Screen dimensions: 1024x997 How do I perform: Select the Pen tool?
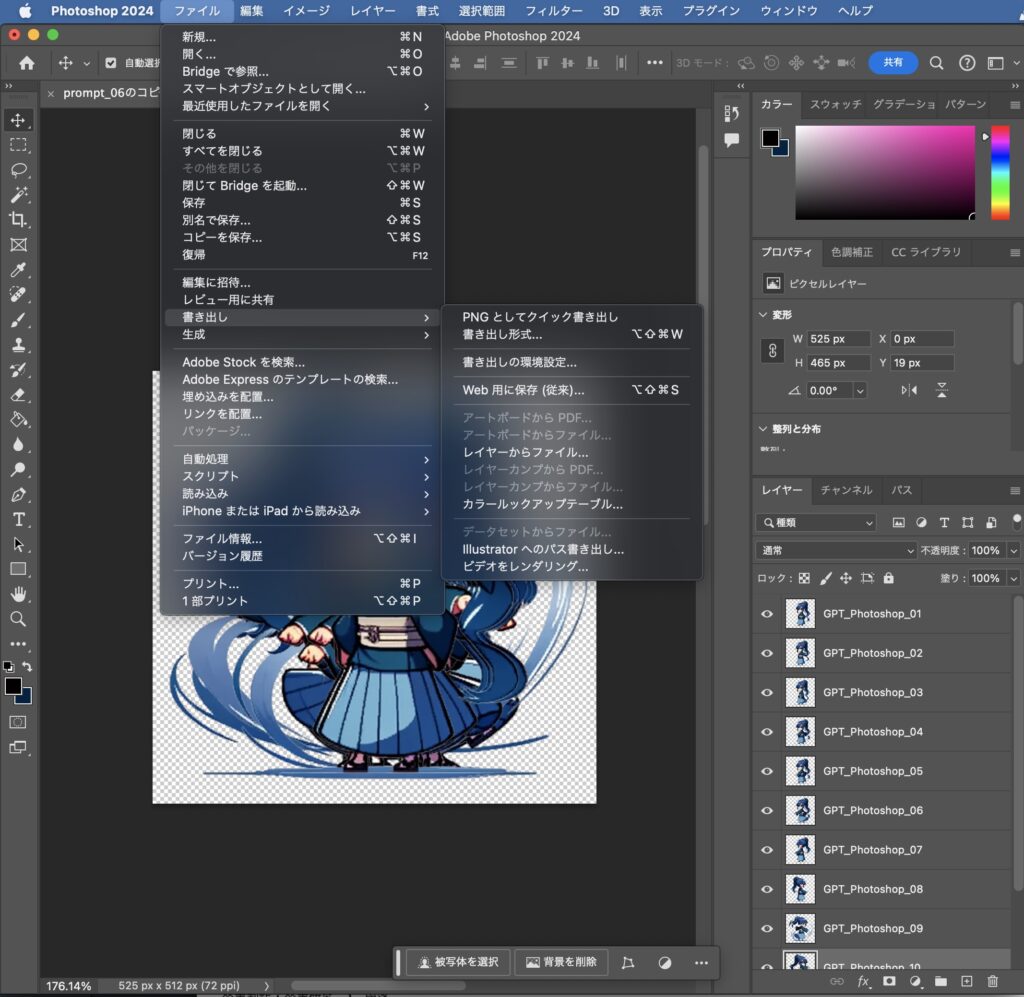coord(18,494)
